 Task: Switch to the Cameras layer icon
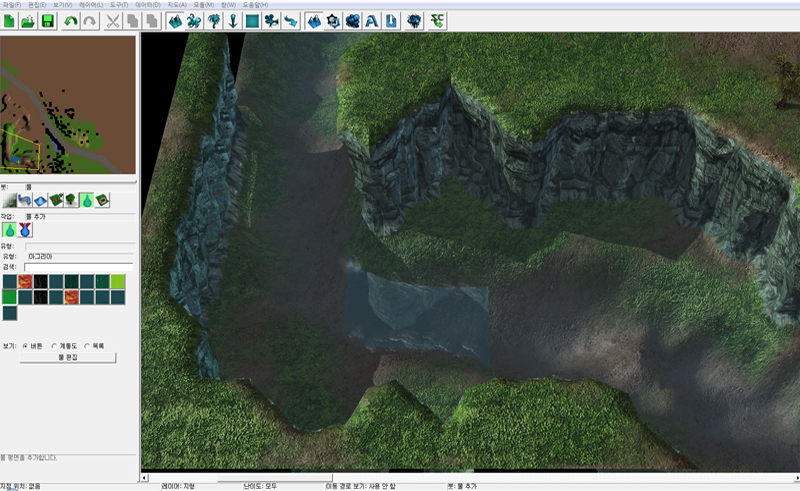pyautogui.click(x=271, y=21)
